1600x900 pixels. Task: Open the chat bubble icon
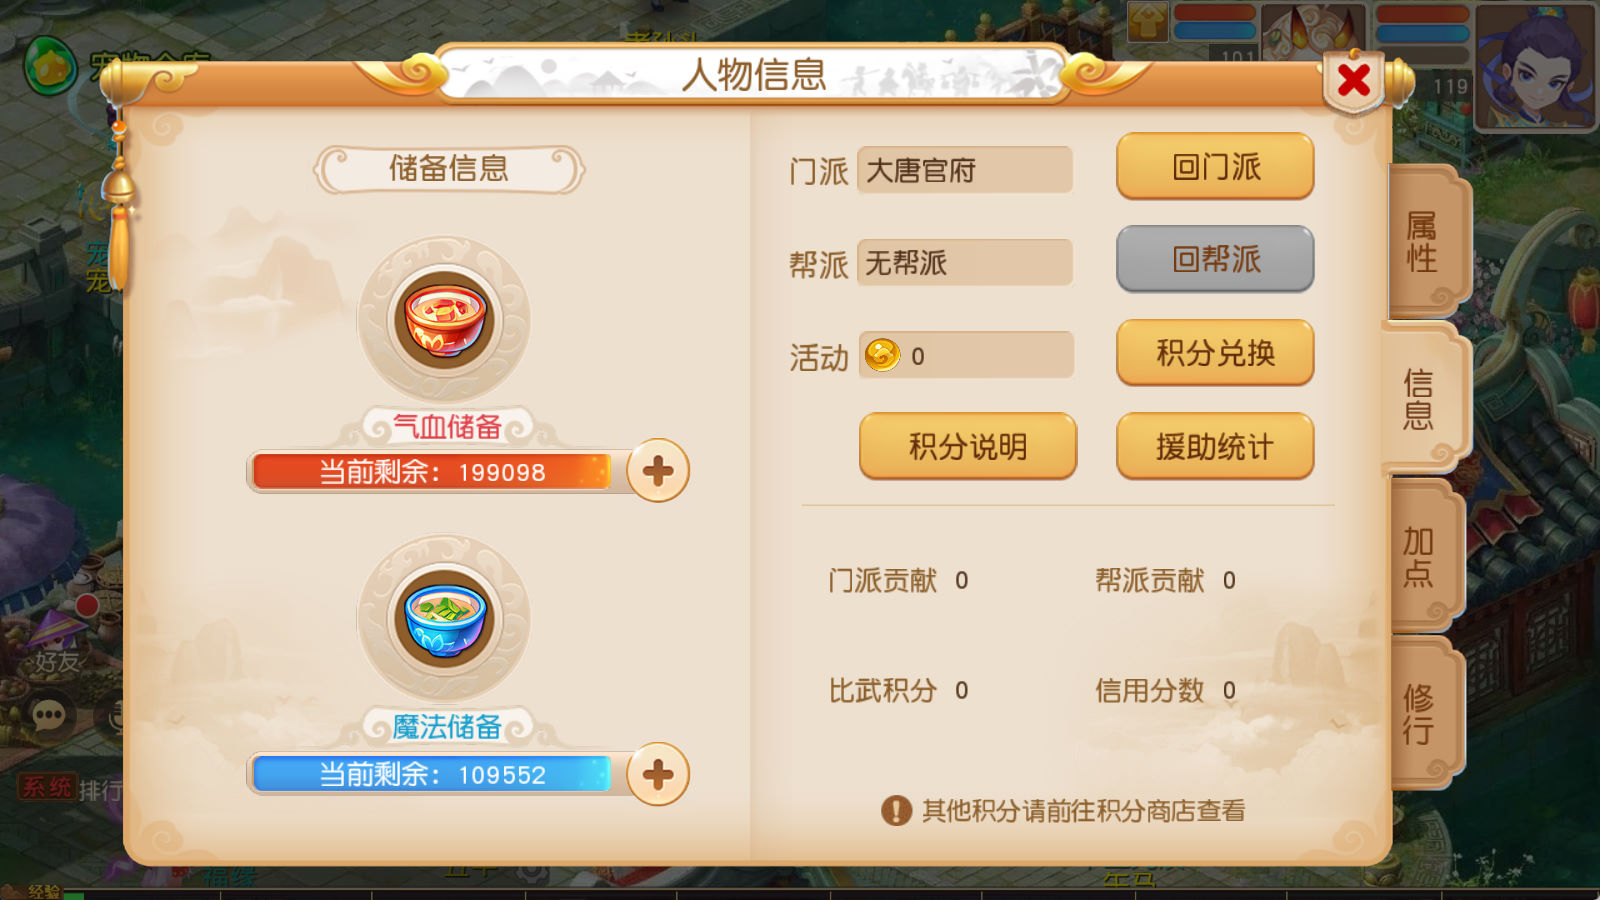click(x=49, y=715)
